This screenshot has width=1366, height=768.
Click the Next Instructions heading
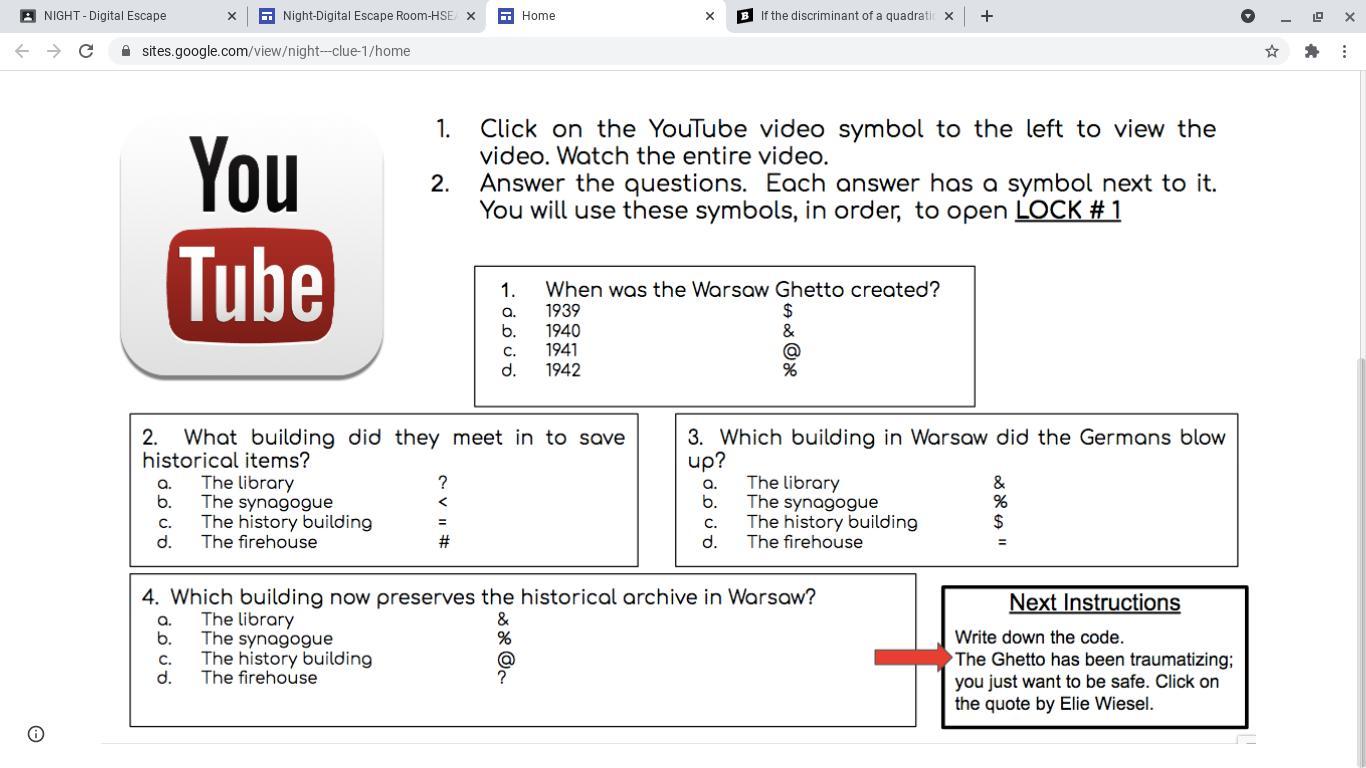(x=1094, y=603)
